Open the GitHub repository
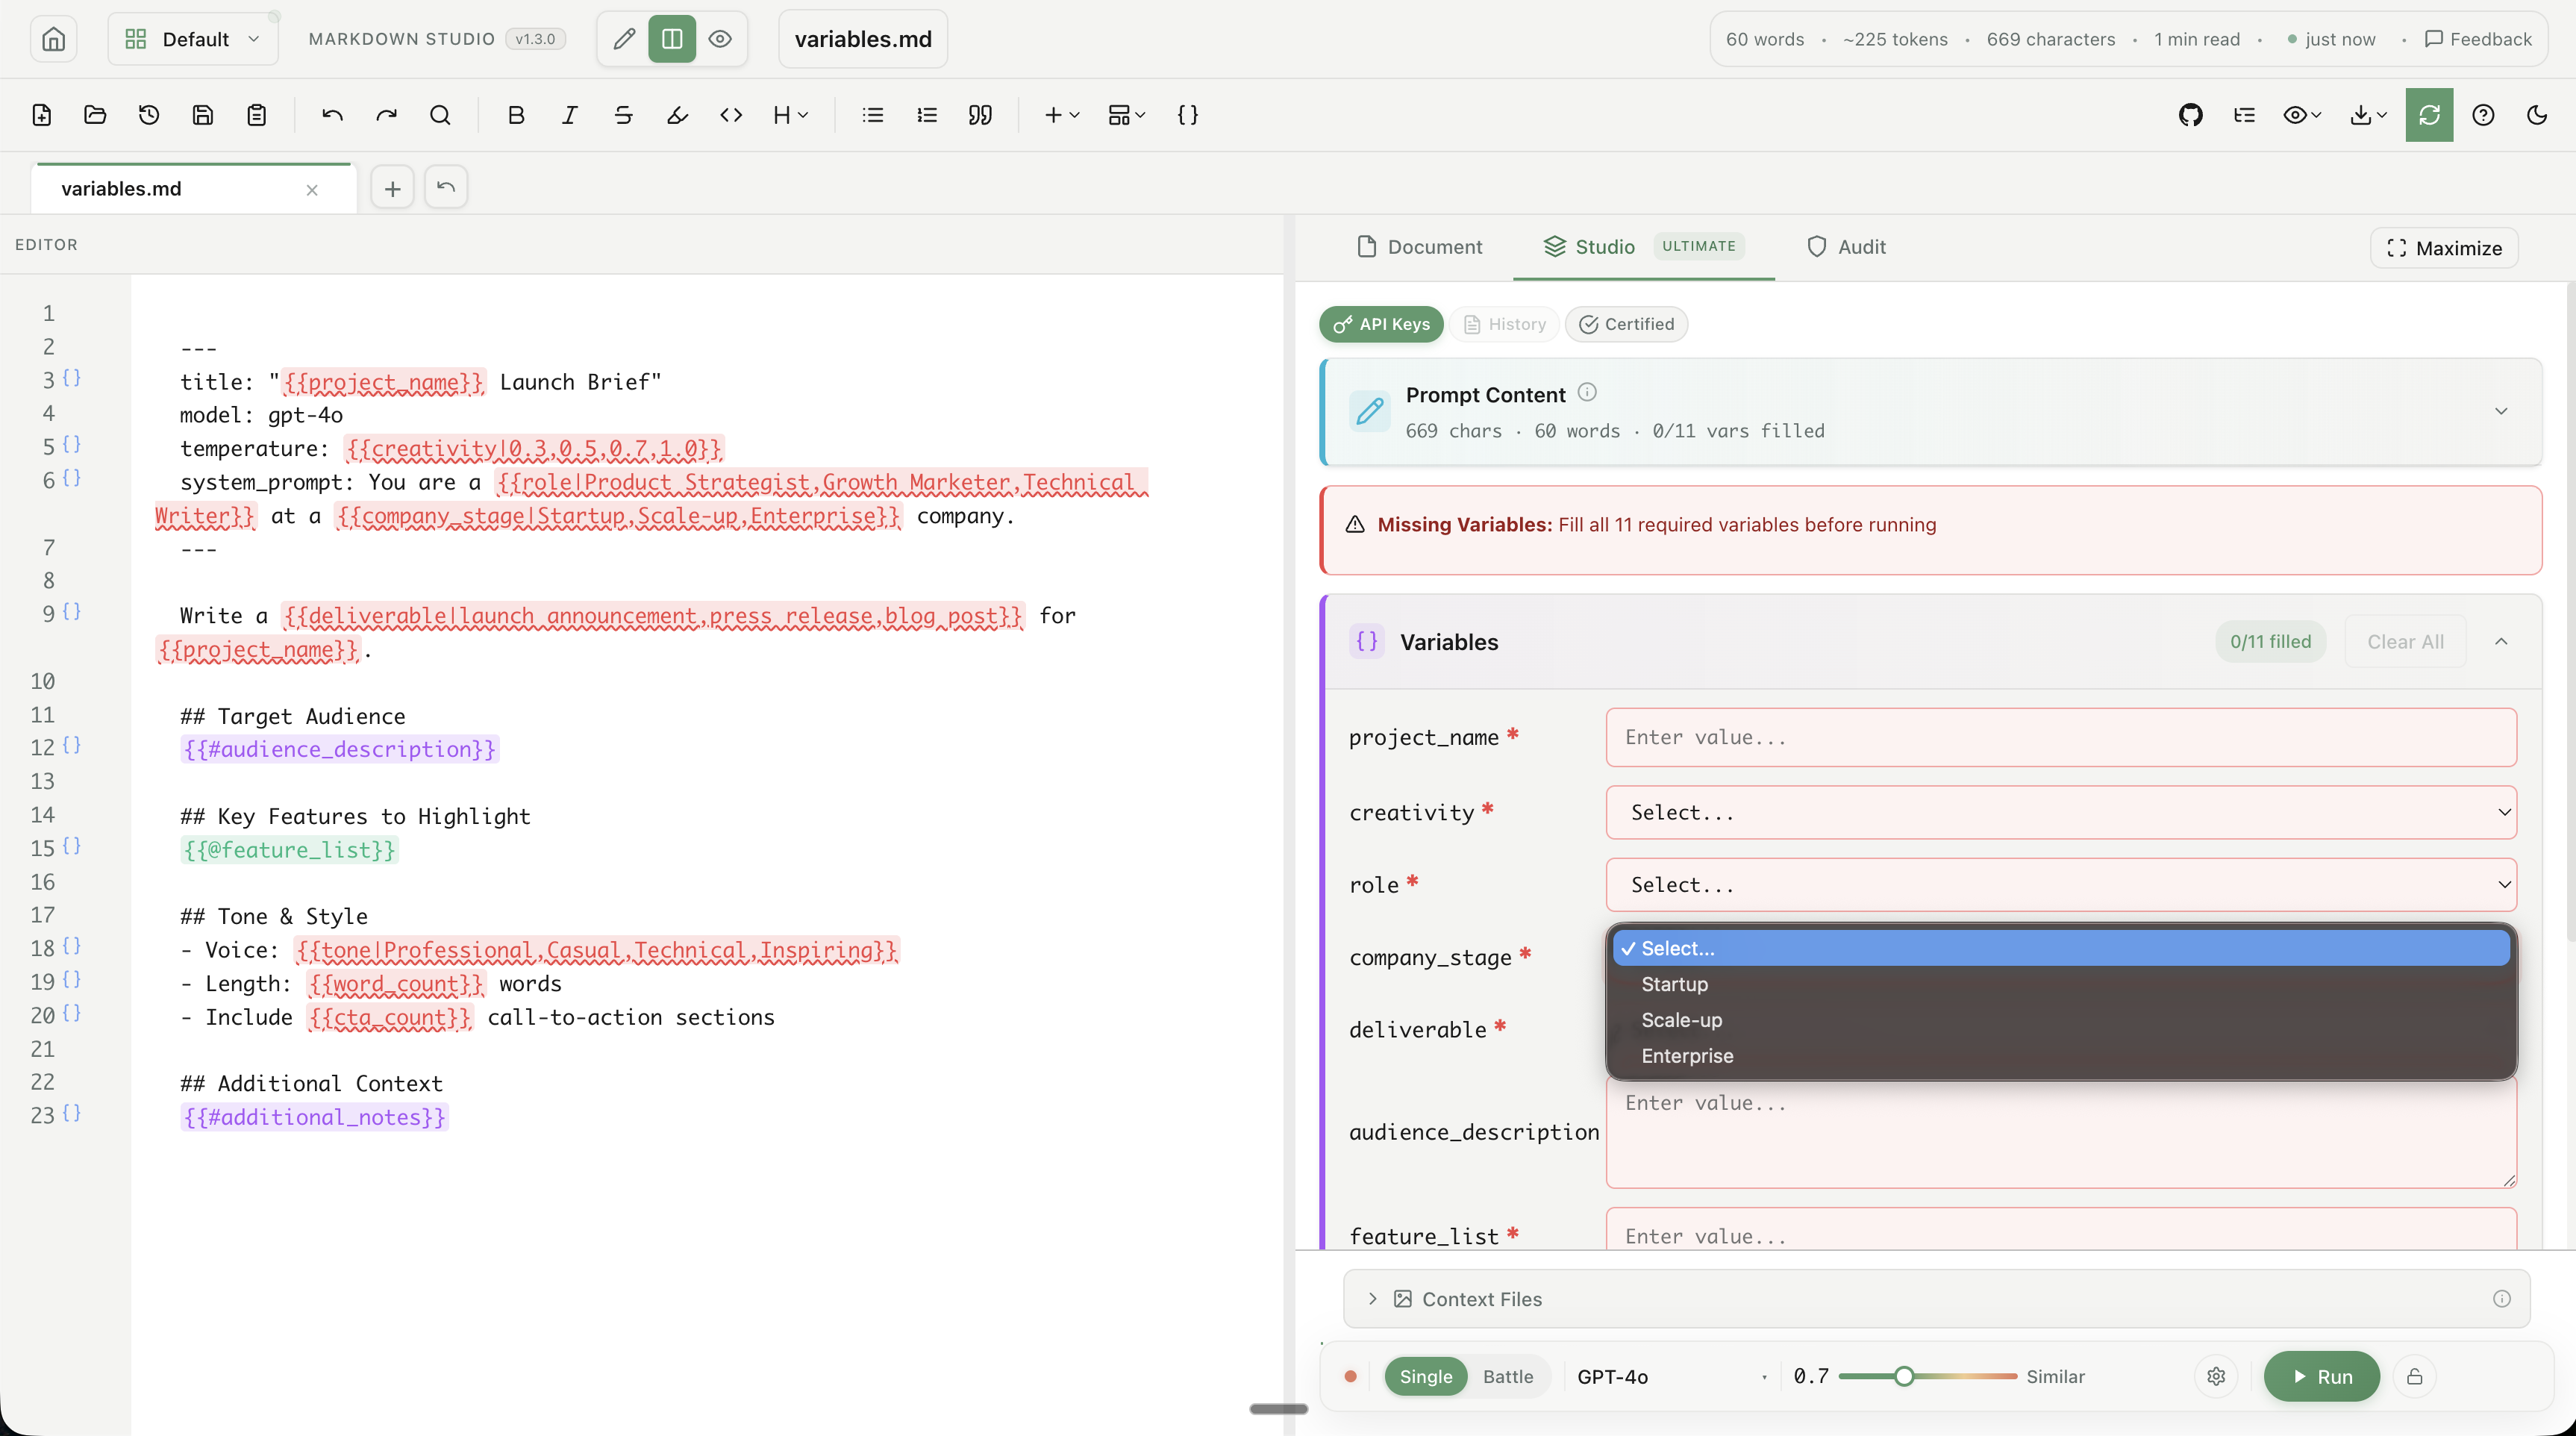The width and height of the screenshot is (2576, 1436). tap(2191, 115)
